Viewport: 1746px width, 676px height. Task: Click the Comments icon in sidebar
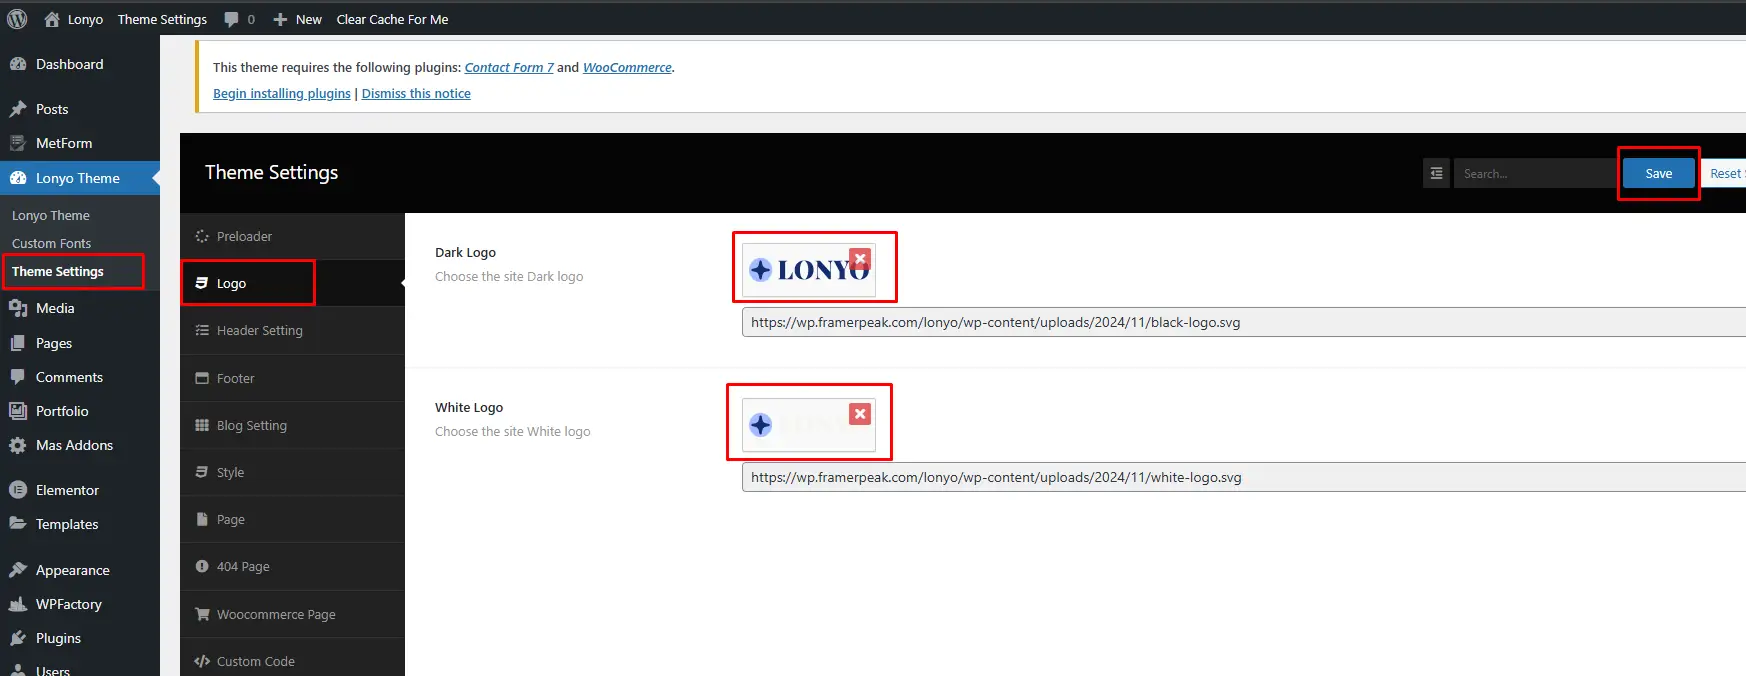[x=18, y=377]
